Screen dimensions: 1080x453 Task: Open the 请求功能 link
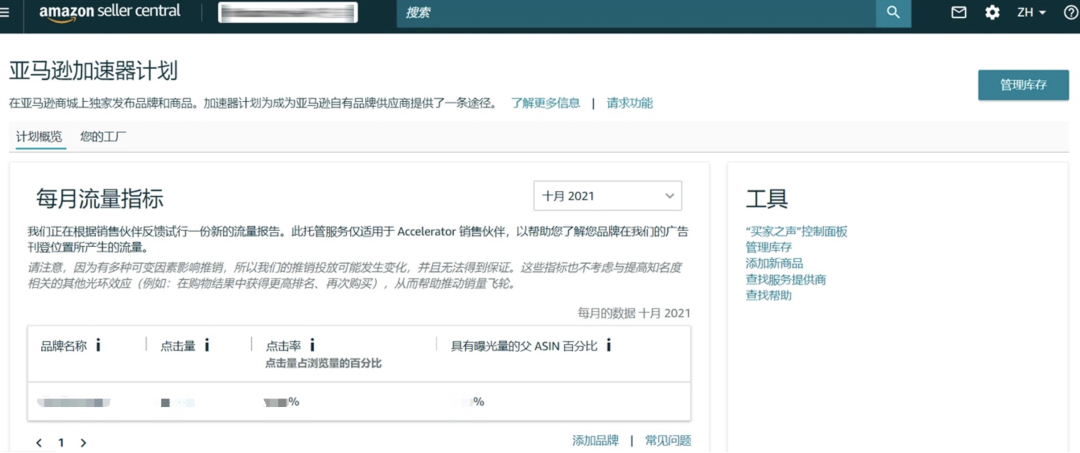click(x=630, y=103)
